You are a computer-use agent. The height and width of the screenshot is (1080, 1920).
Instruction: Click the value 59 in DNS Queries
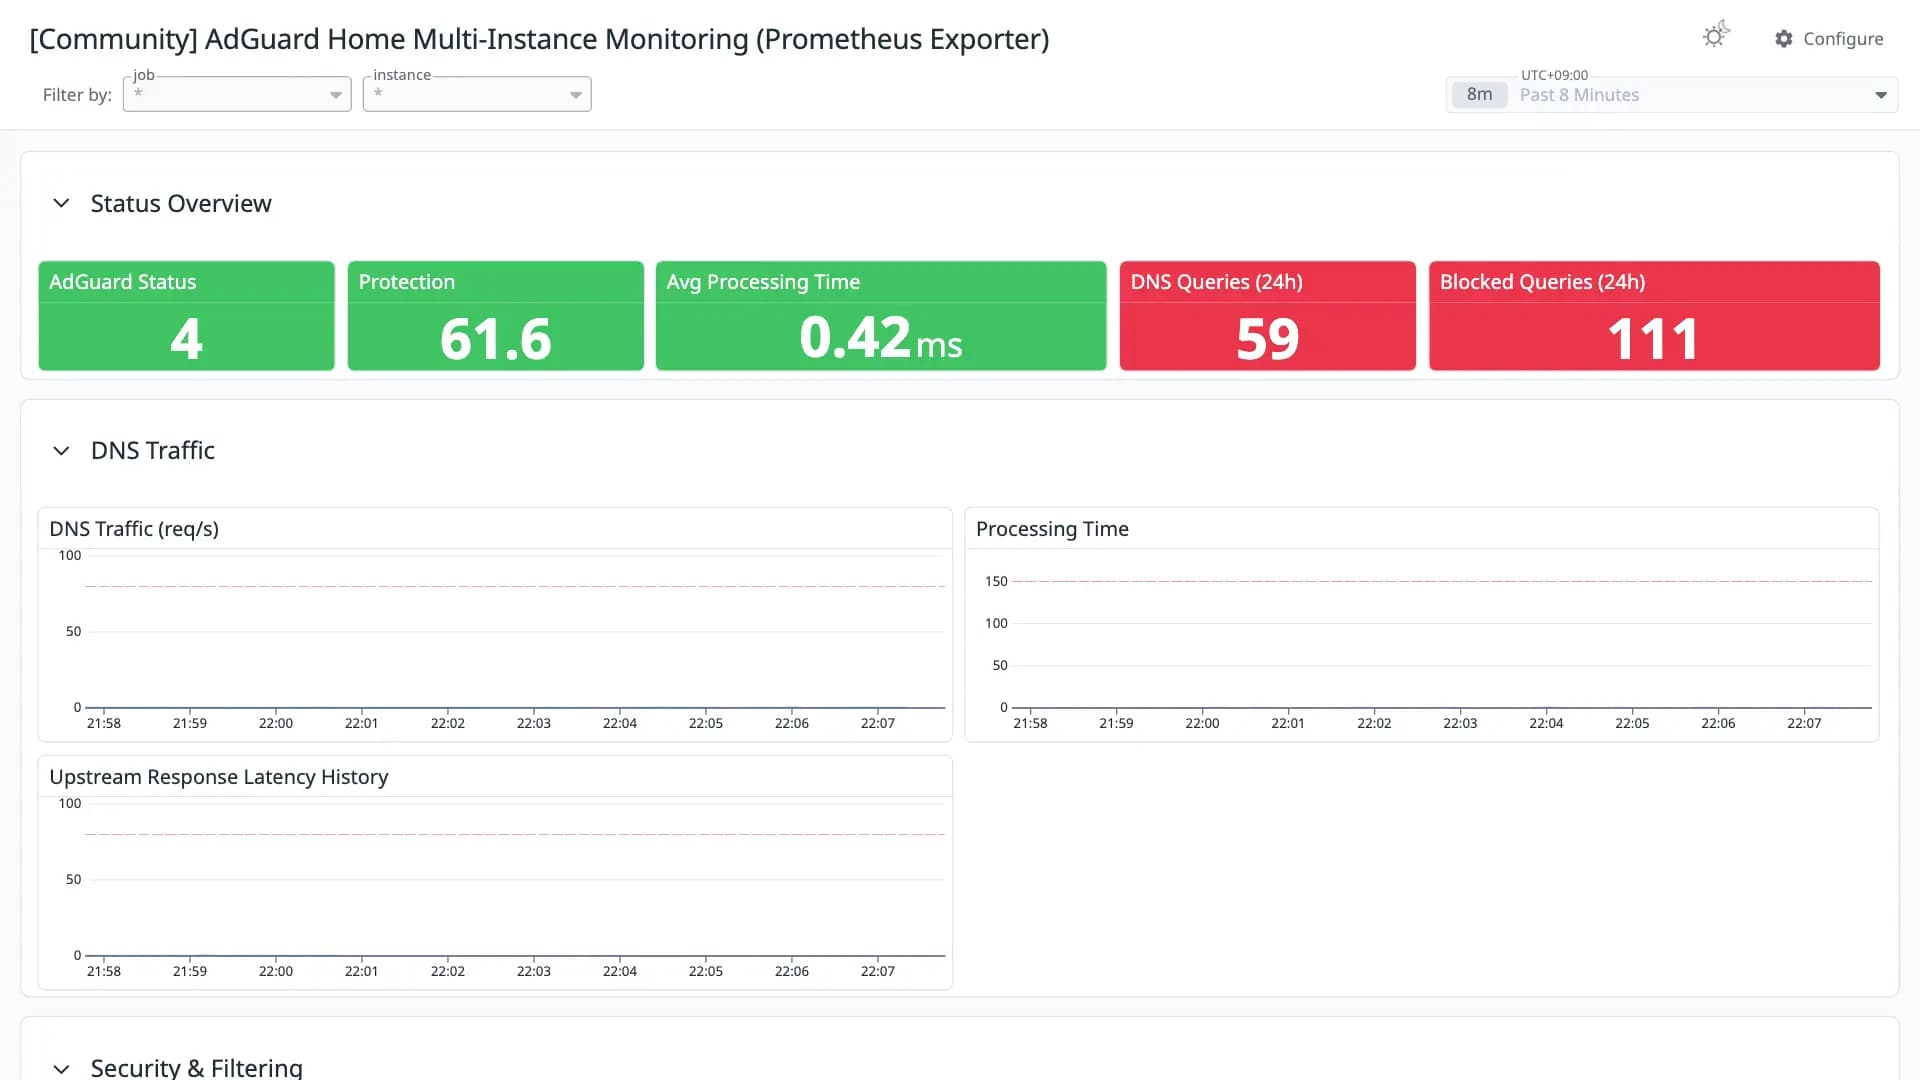(x=1268, y=339)
